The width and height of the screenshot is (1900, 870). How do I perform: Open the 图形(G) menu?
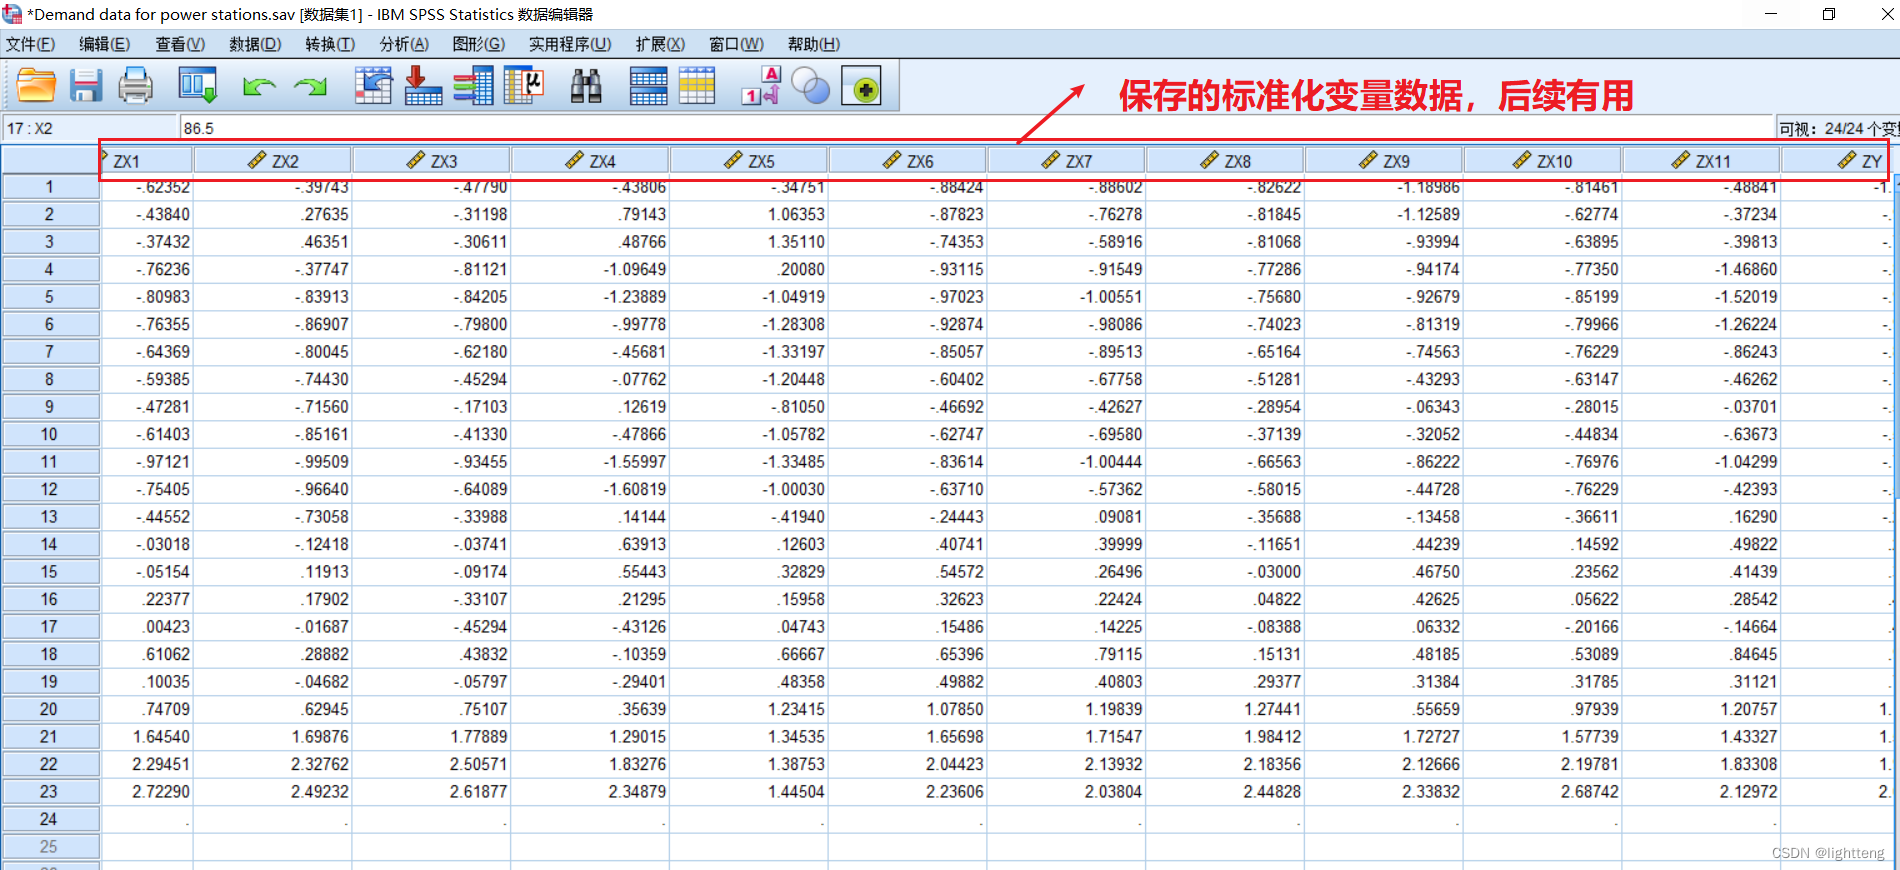click(478, 44)
